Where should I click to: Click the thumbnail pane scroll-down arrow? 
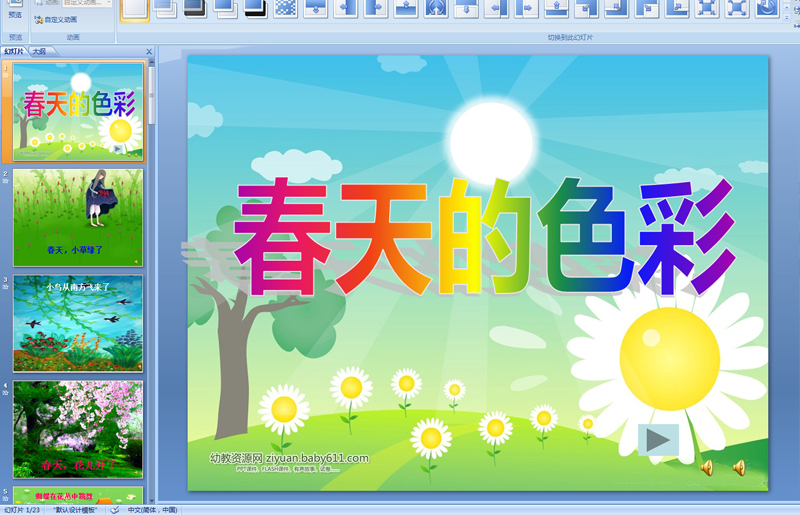pyautogui.click(x=152, y=500)
